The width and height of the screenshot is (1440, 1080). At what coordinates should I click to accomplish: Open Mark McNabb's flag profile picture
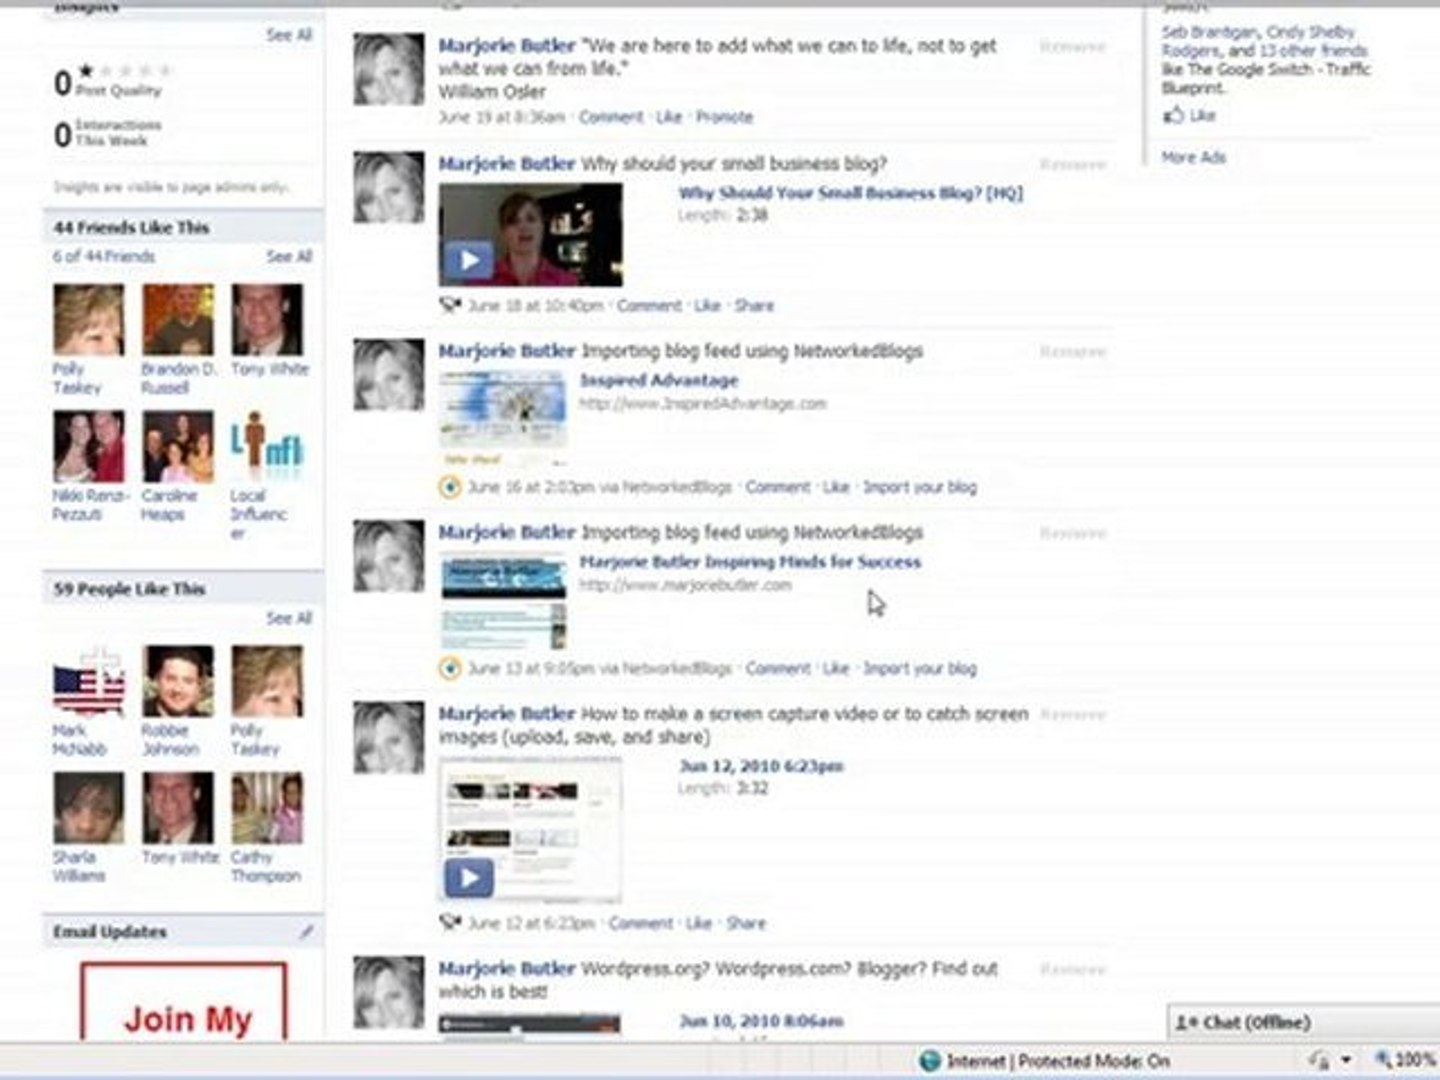pyautogui.click(x=89, y=682)
